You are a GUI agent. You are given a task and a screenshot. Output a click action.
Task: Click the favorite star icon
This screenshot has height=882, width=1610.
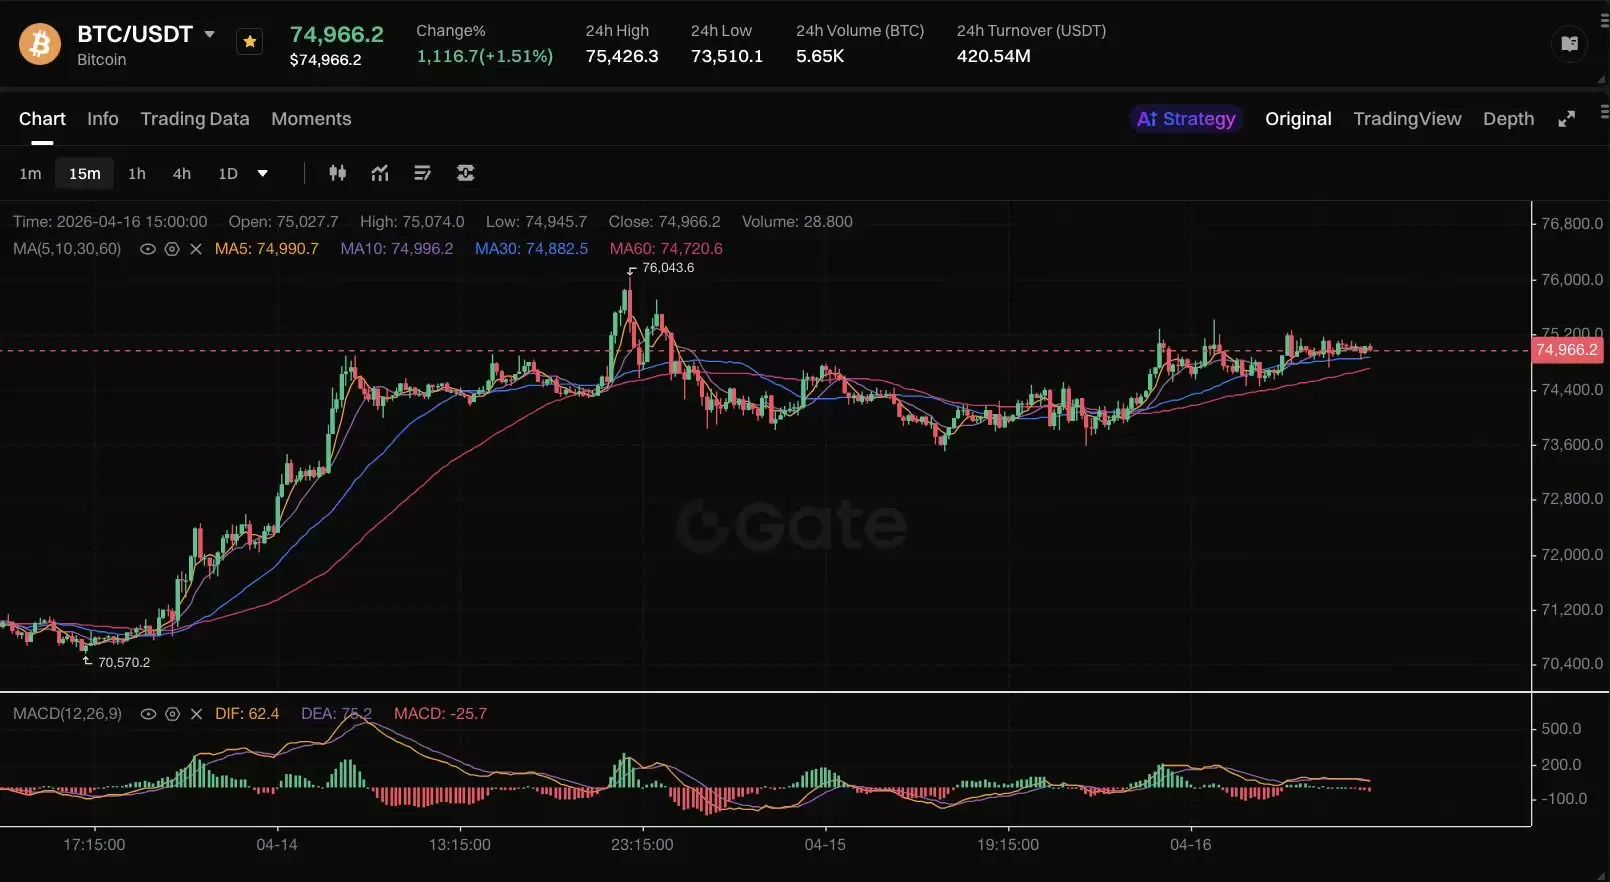(250, 41)
